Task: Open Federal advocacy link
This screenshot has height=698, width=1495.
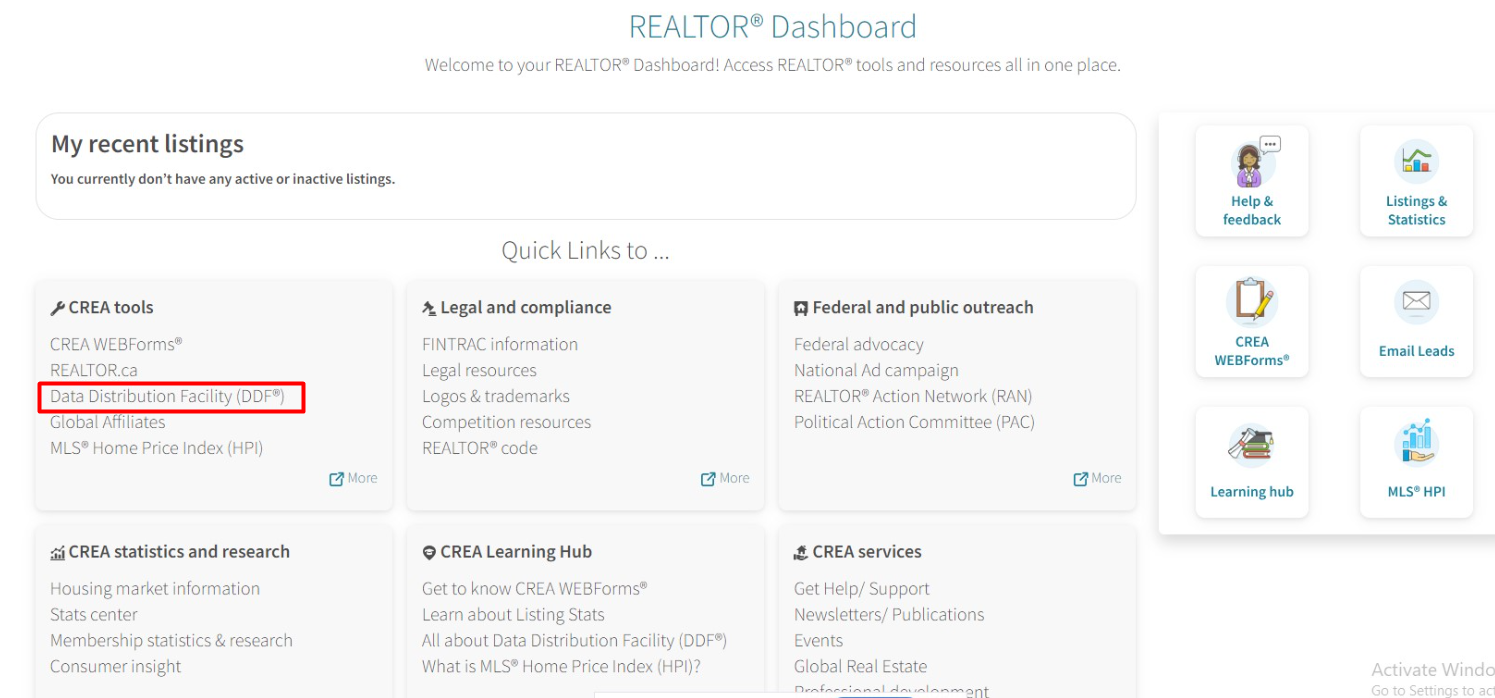Action: point(858,344)
